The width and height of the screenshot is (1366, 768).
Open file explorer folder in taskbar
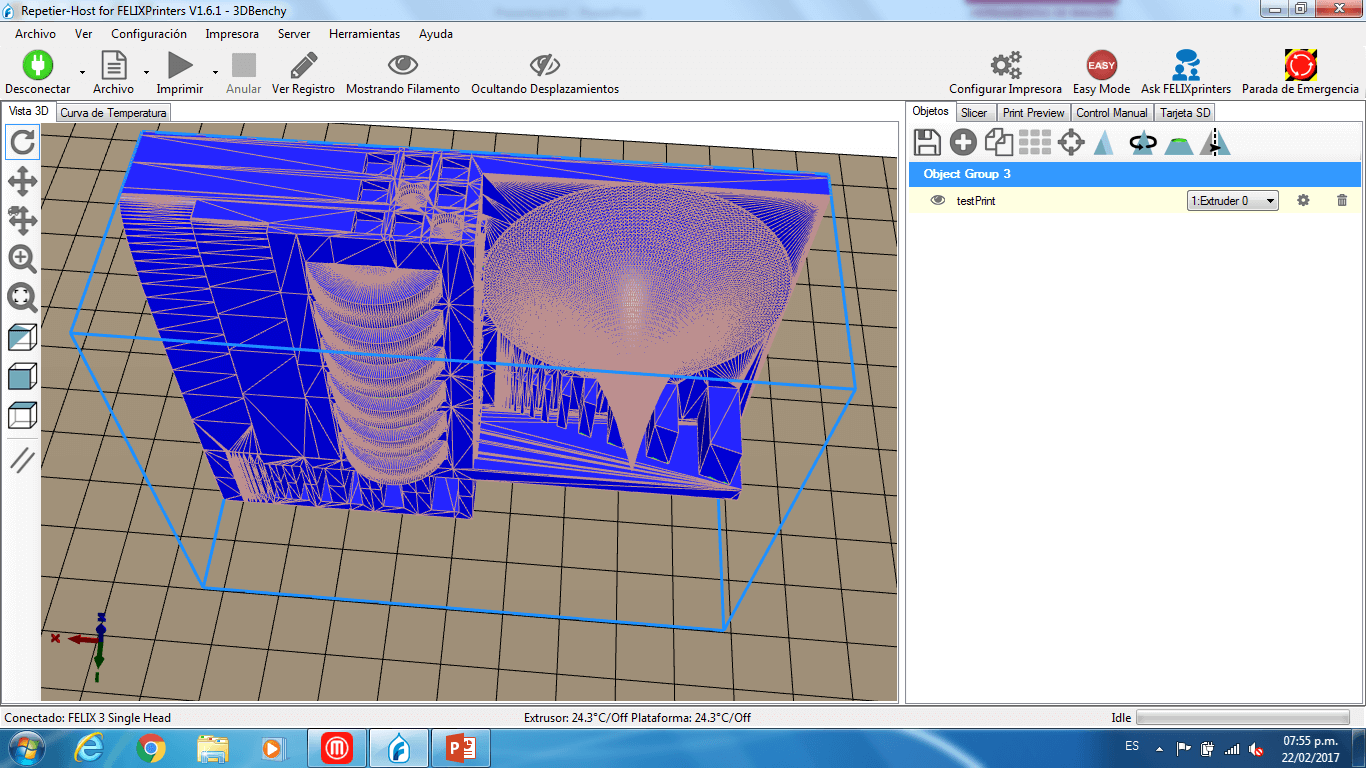pyautogui.click(x=213, y=748)
